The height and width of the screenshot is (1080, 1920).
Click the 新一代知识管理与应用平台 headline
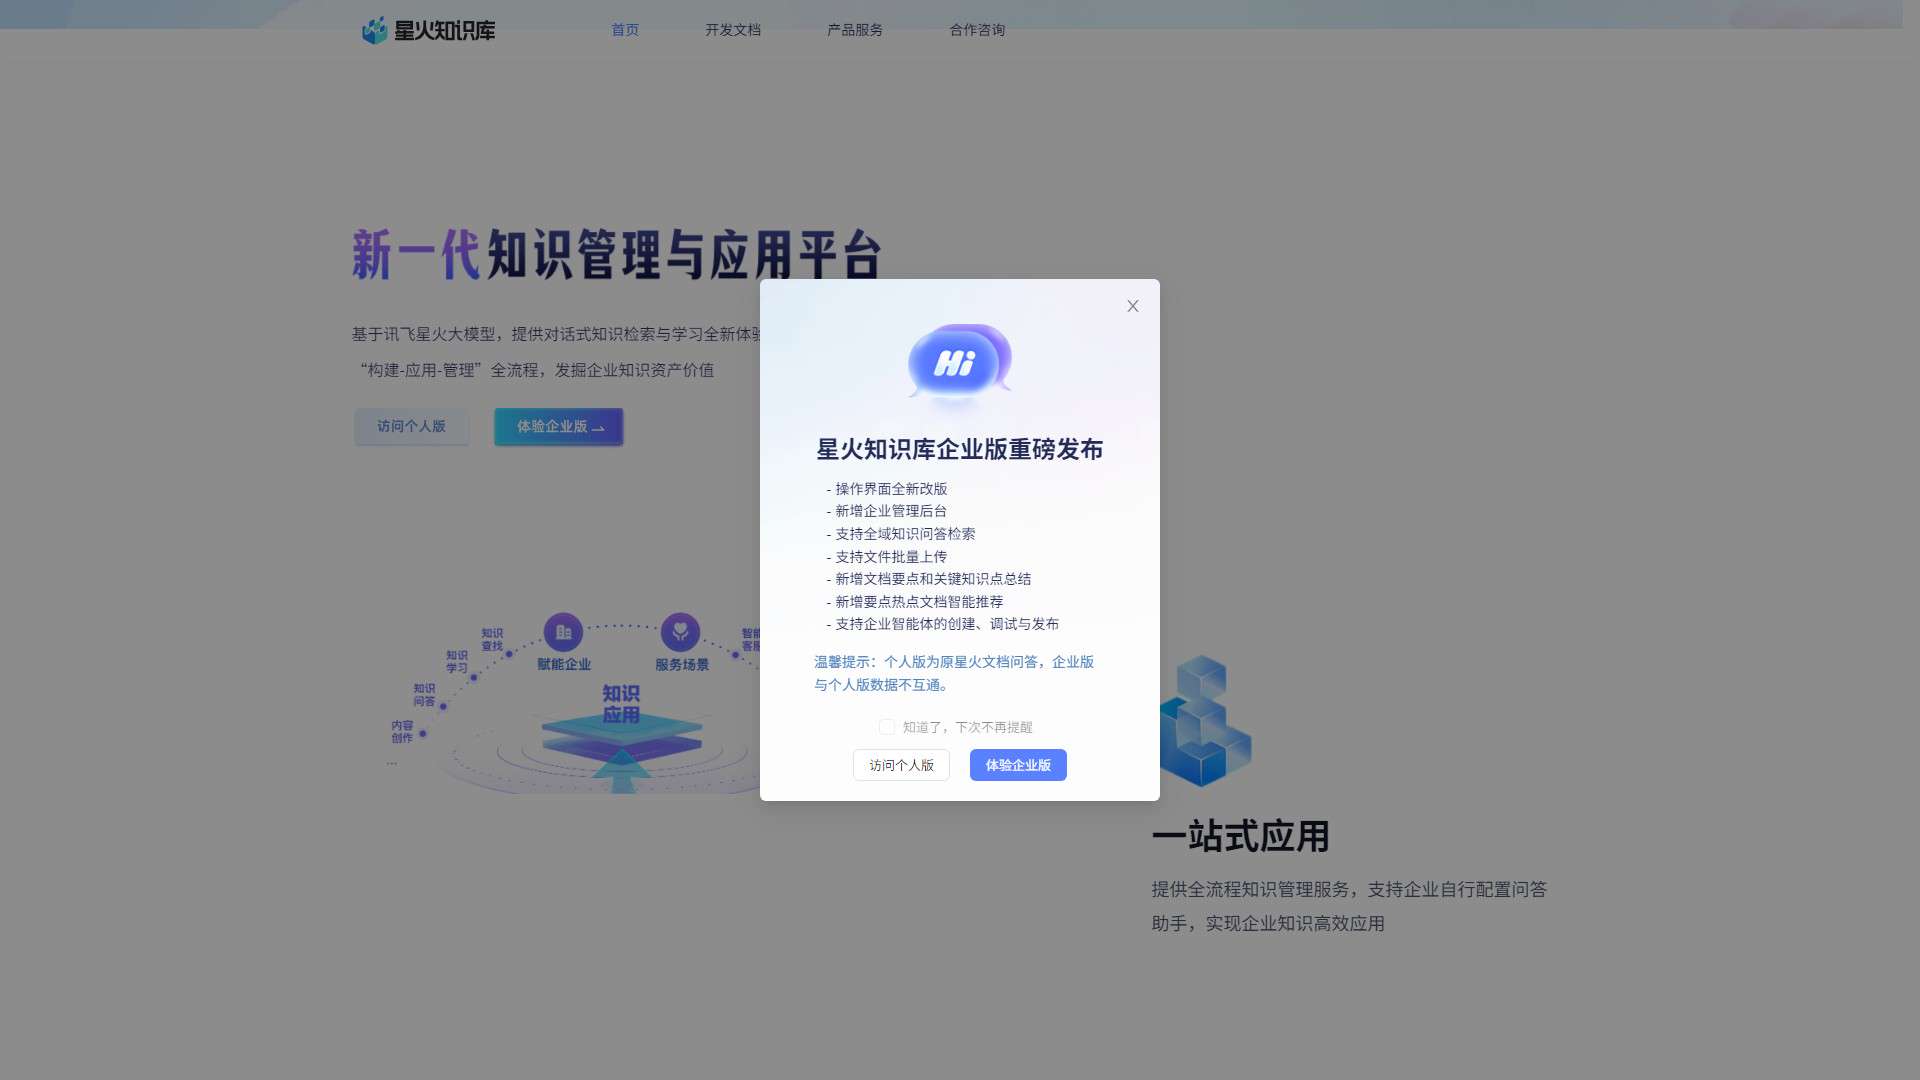(x=617, y=254)
